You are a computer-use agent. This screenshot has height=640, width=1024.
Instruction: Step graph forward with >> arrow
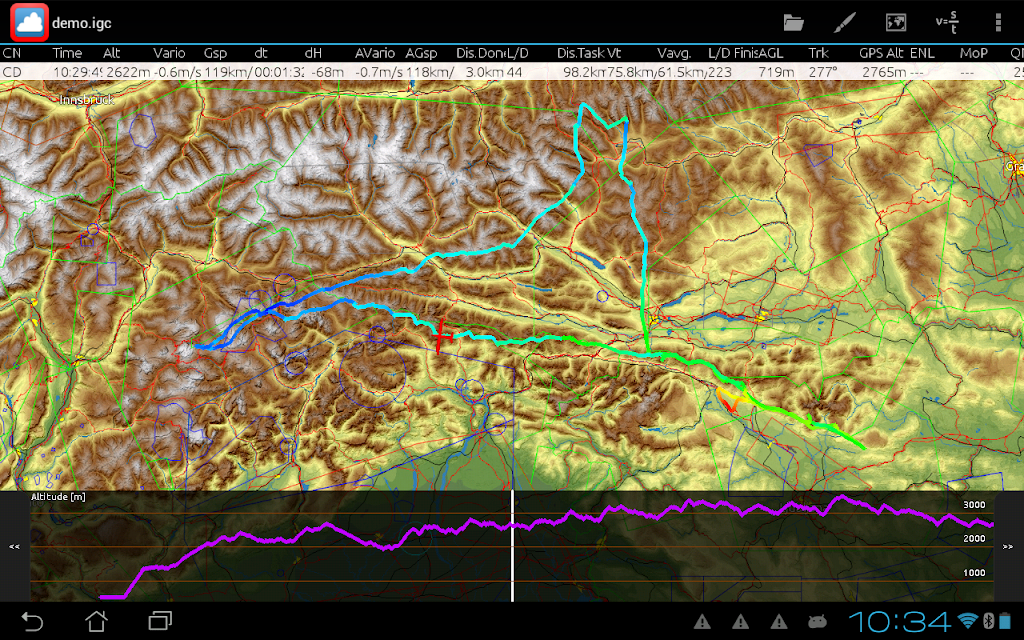tap(1008, 547)
